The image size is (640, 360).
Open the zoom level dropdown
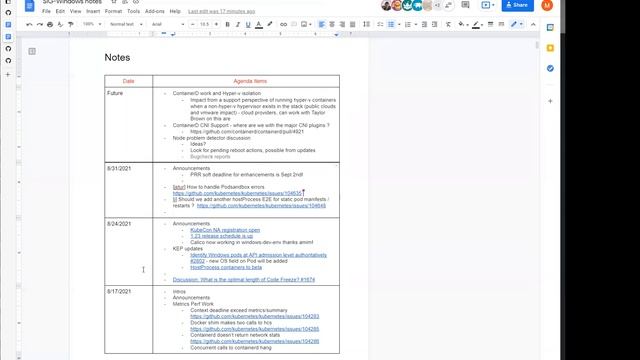[92, 24]
